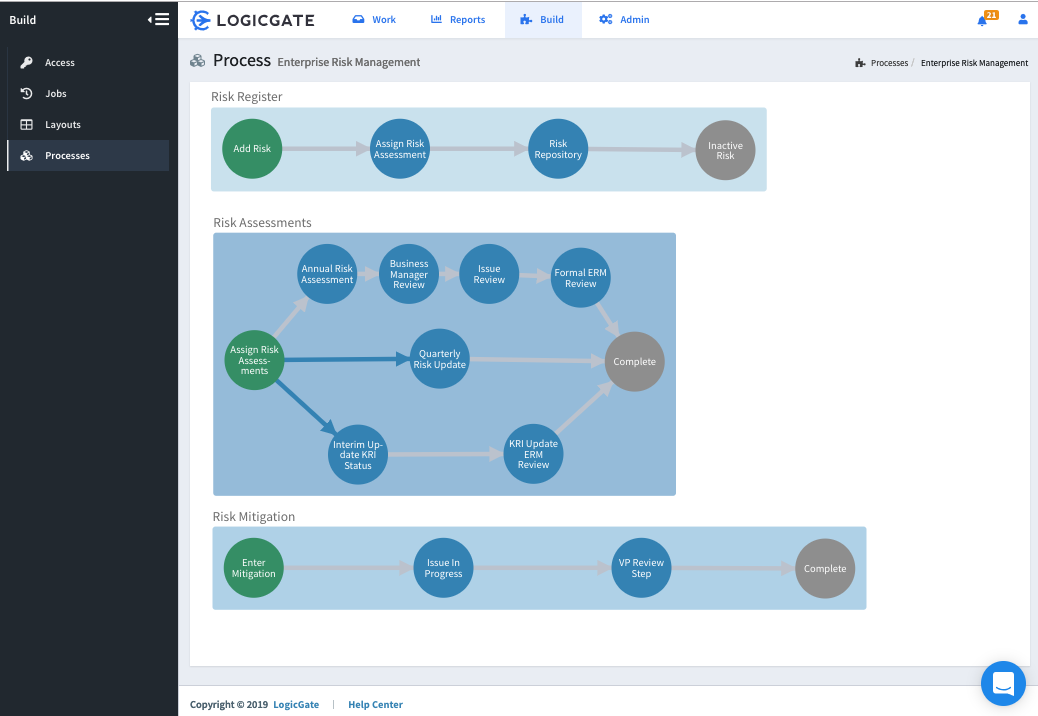
Task: Open the Layouts grid icon
Action: point(28,124)
